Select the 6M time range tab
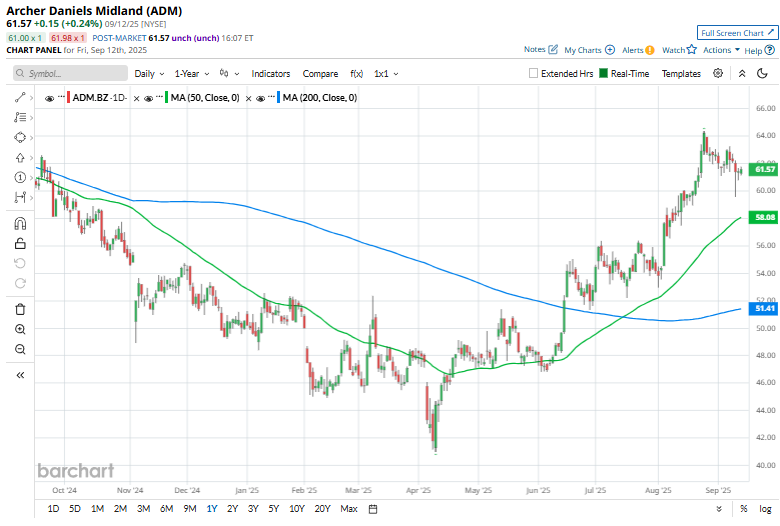780x526 pixels. click(x=166, y=509)
